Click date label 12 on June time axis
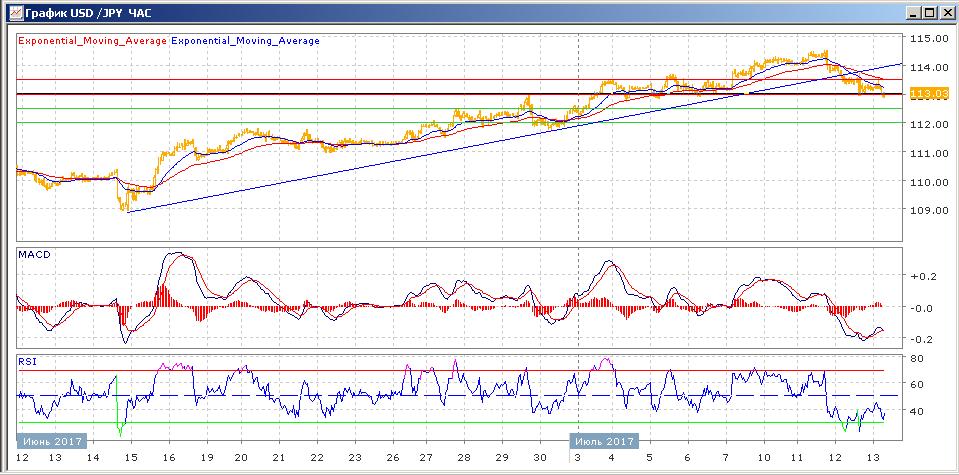This screenshot has height=475, width=959. (23, 458)
